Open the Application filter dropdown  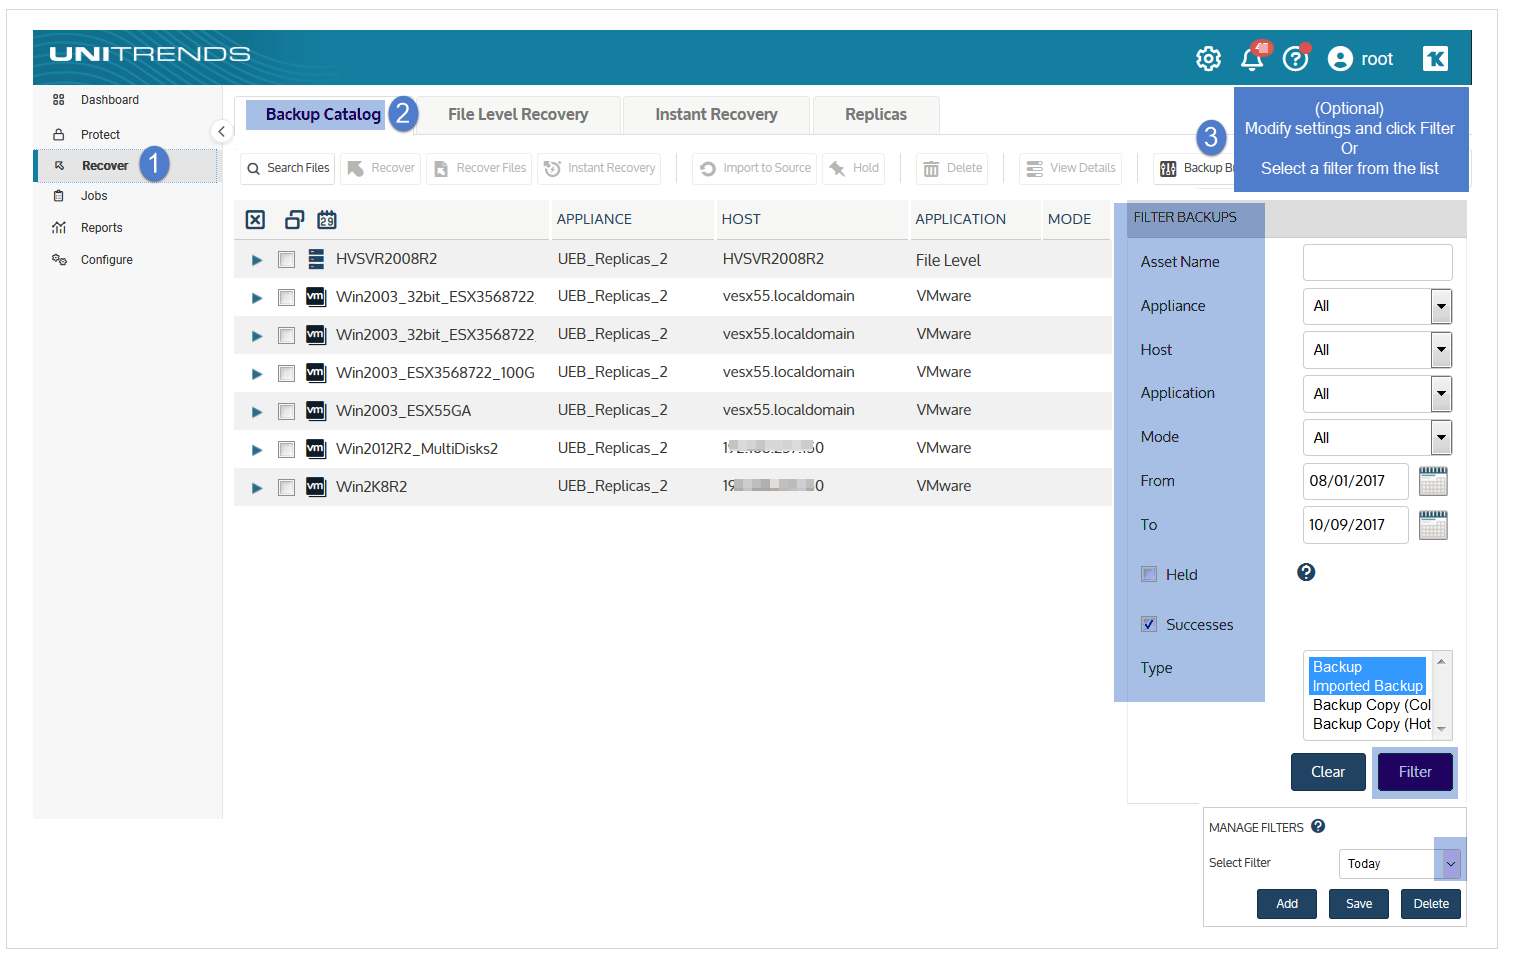coord(1377,394)
